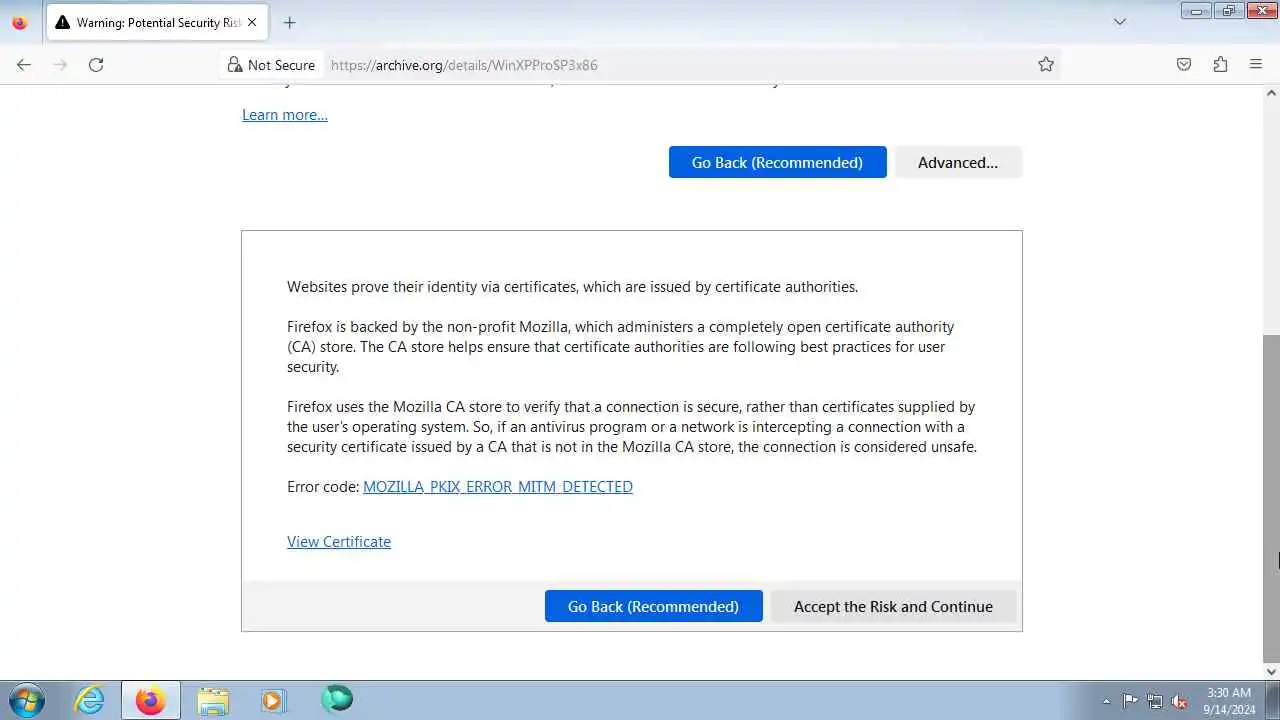Close the Potential Security Risk tab
Image resolution: width=1280 pixels, height=720 pixels.
click(251, 22)
